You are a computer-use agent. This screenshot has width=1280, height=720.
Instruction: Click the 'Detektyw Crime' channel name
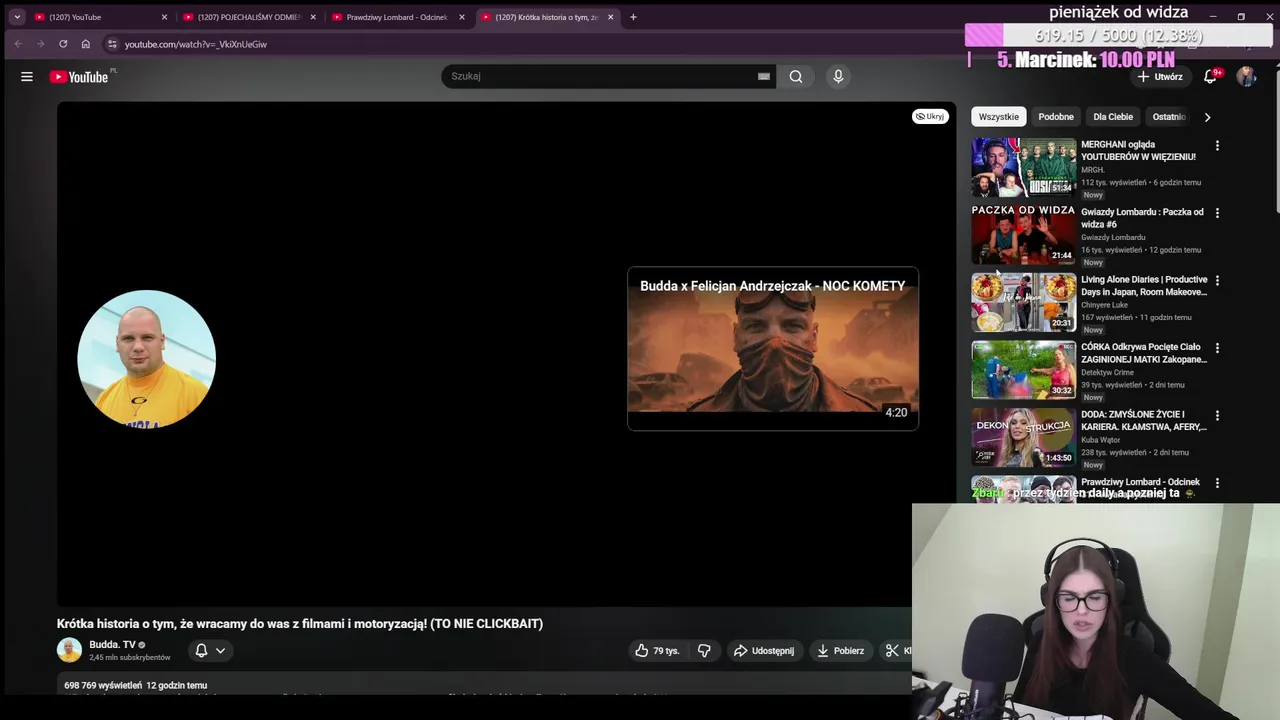pyautogui.click(x=1107, y=372)
